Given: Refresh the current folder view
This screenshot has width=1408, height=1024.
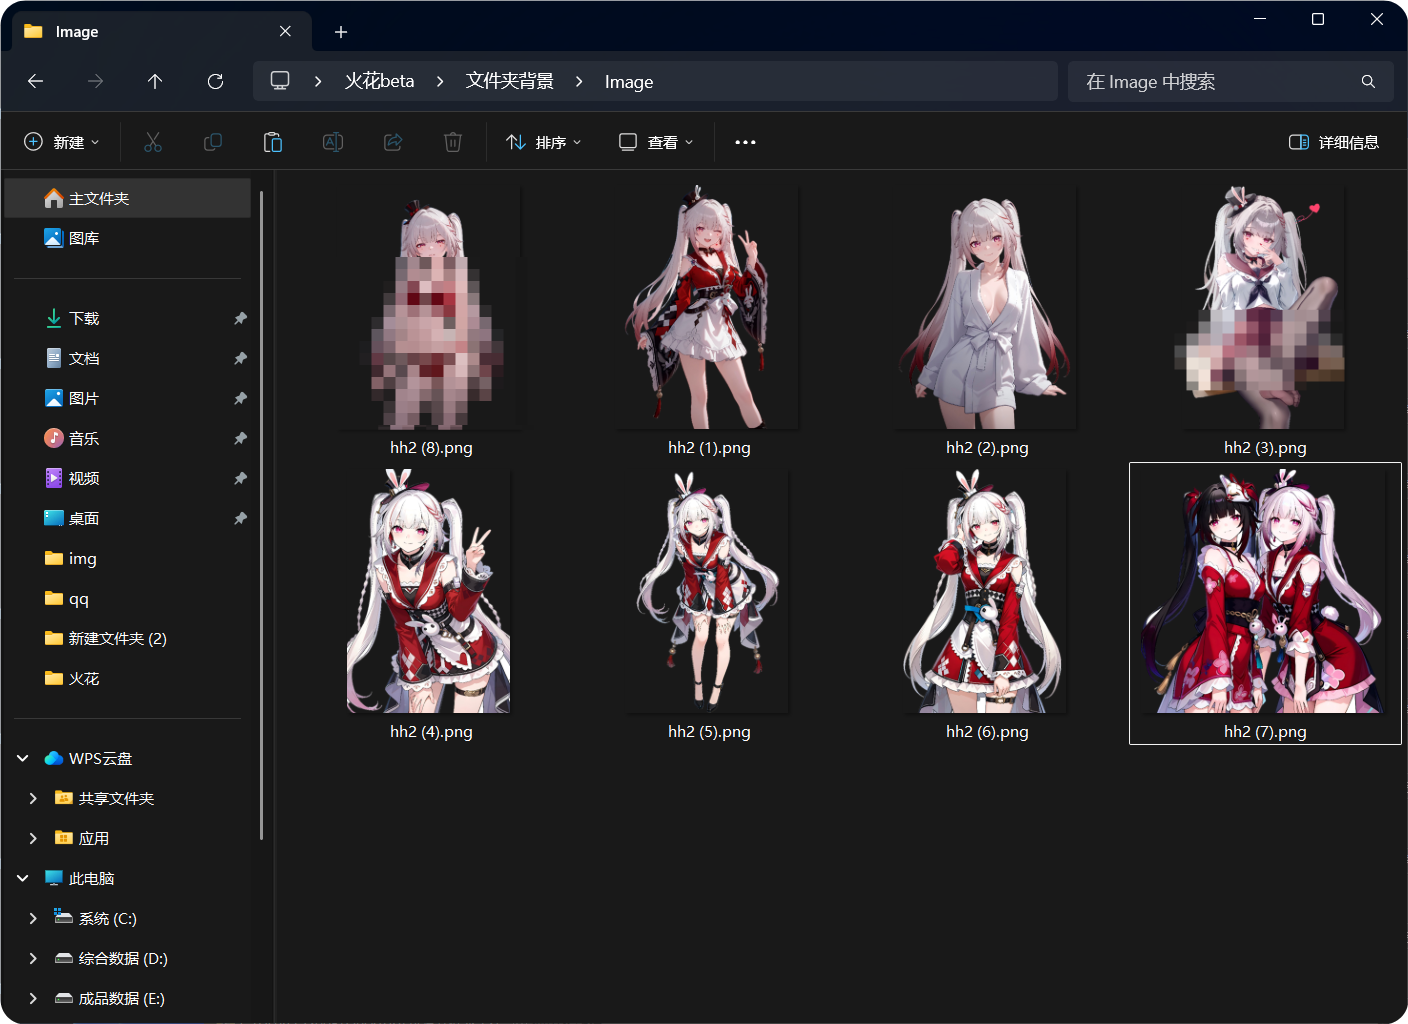Looking at the screenshot, I should click(215, 81).
